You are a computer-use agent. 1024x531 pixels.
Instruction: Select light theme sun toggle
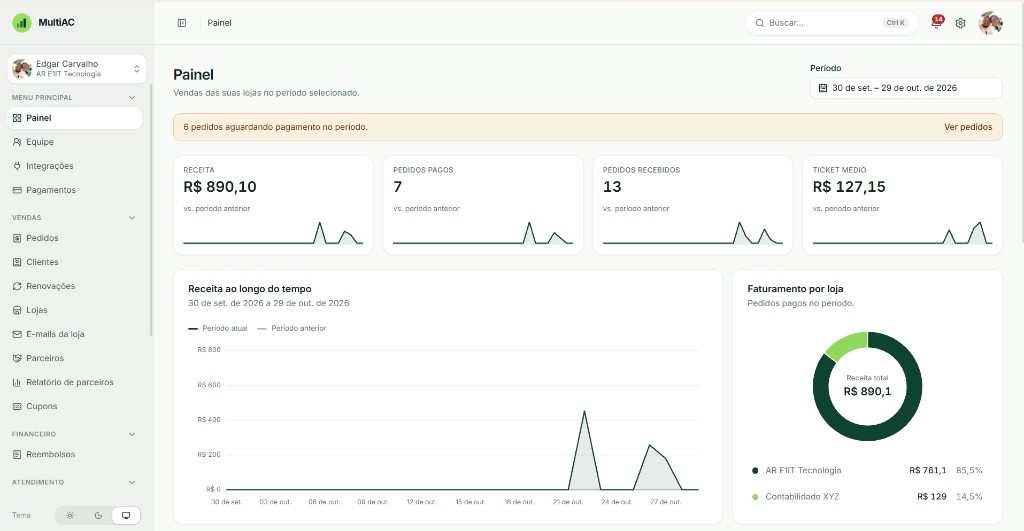[70, 515]
